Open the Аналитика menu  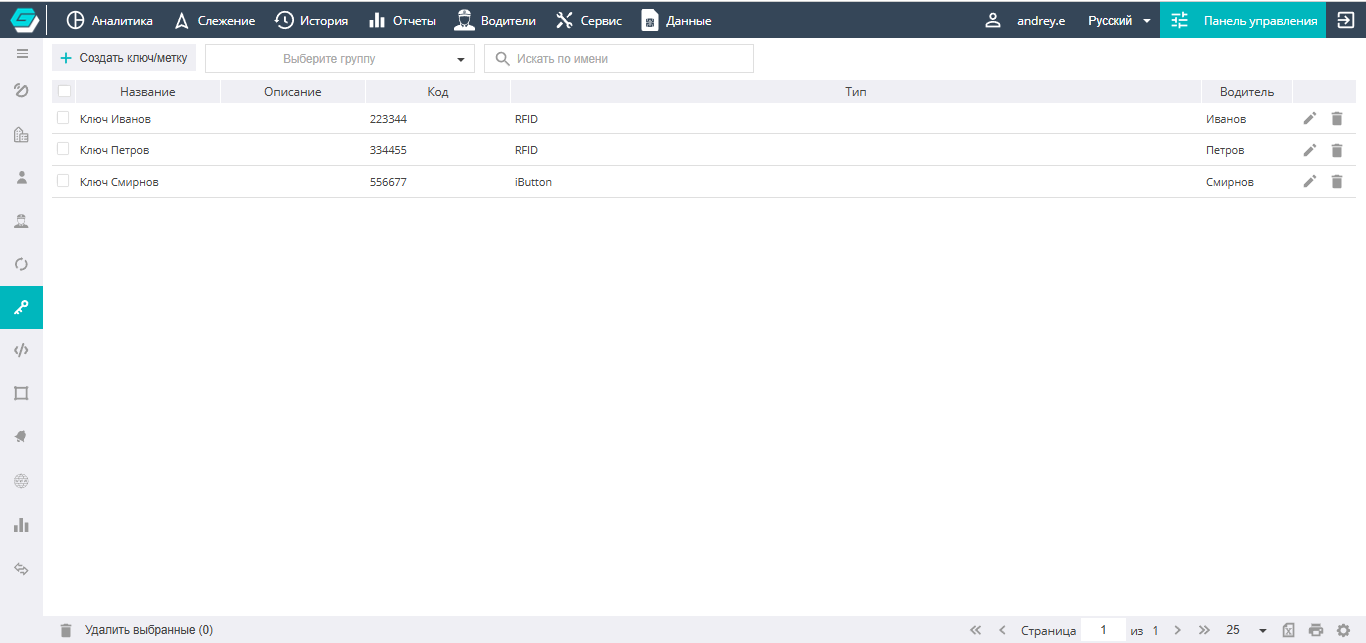click(110, 20)
